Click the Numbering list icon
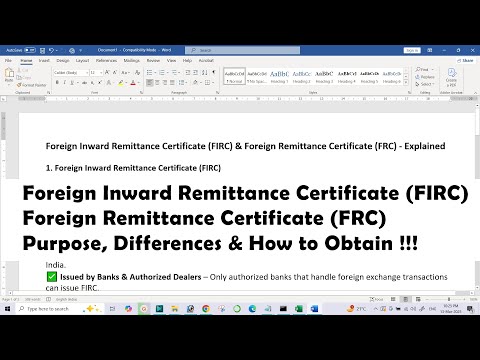 point(162,72)
